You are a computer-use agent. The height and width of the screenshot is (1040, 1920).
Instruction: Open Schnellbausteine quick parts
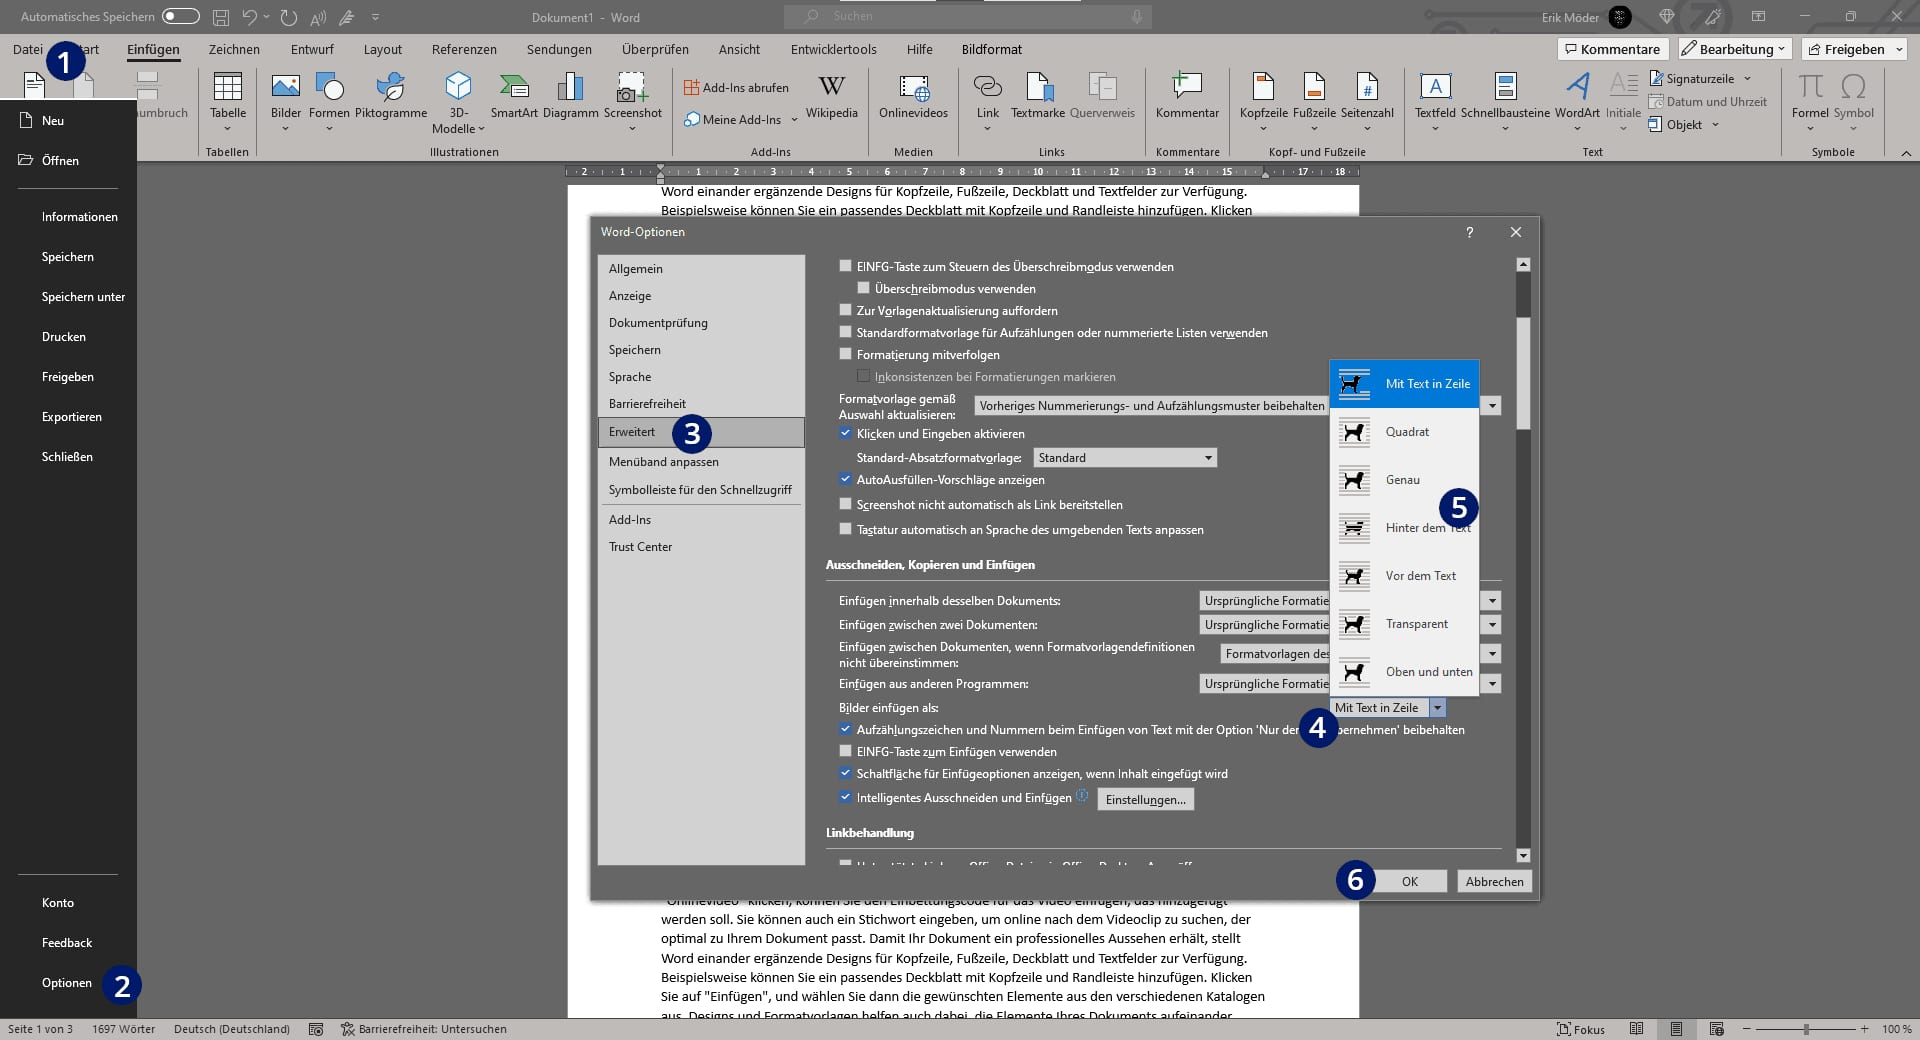click(x=1505, y=100)
